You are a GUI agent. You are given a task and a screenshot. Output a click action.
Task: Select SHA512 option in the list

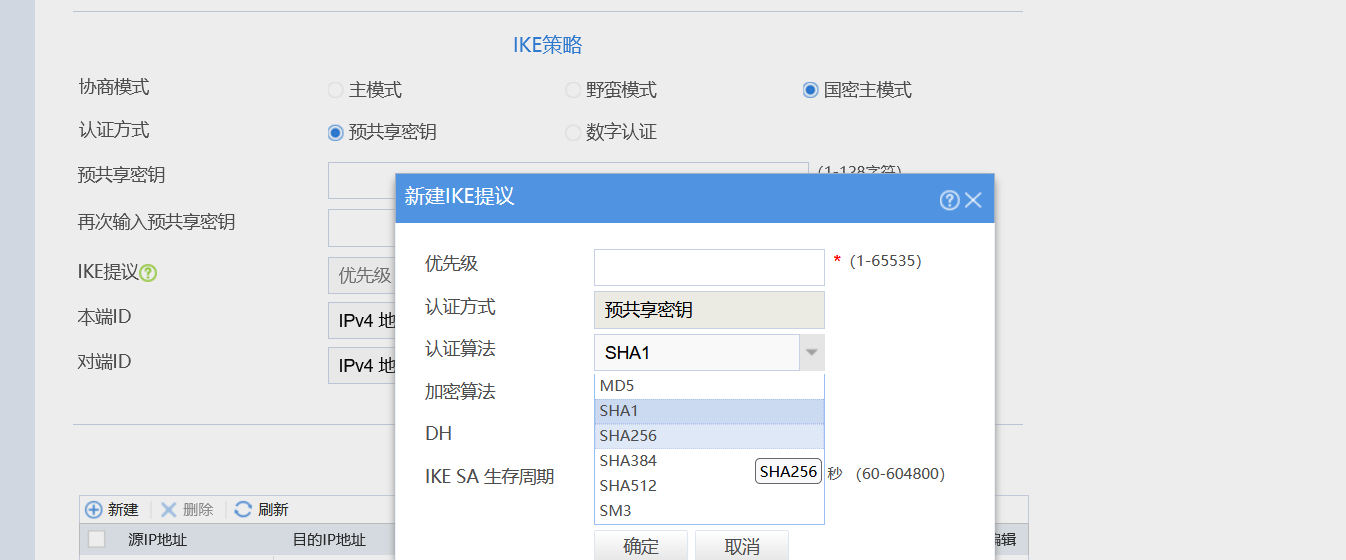pyautogui.click(x=628, y=486)
